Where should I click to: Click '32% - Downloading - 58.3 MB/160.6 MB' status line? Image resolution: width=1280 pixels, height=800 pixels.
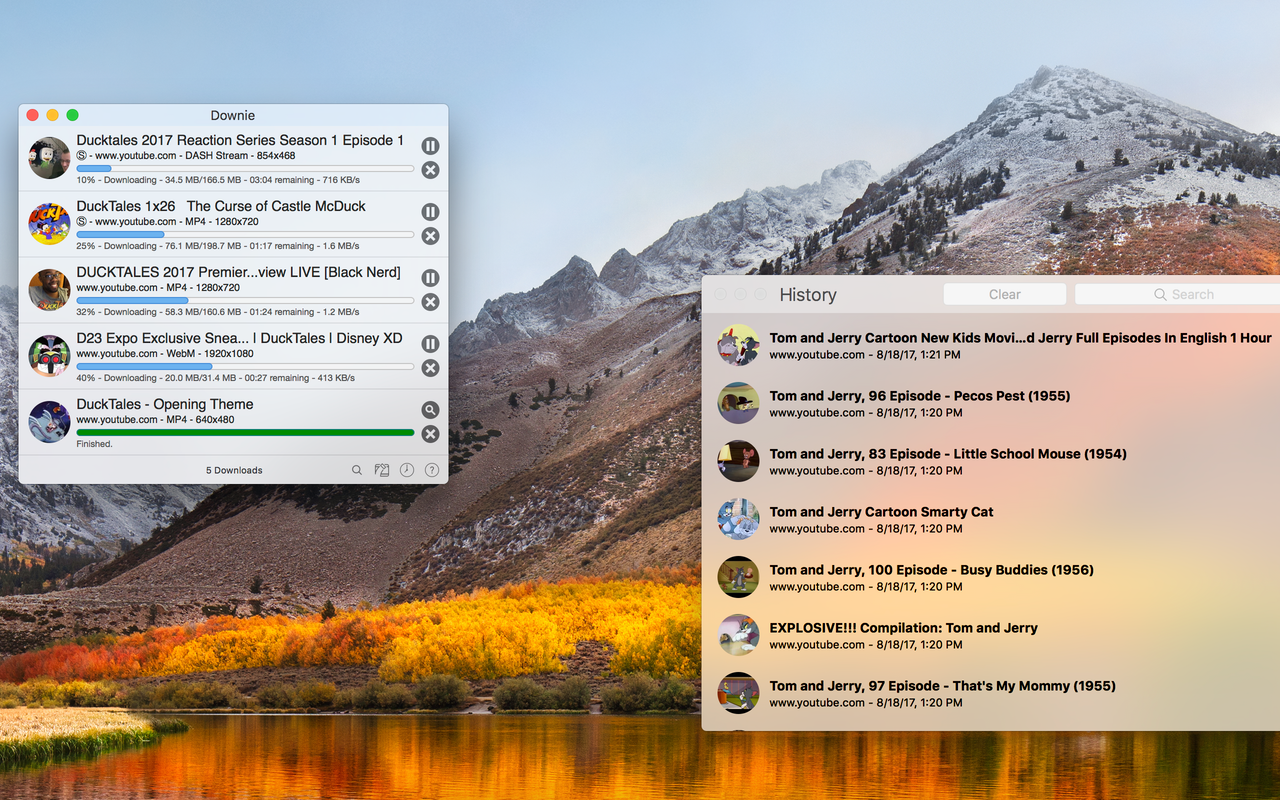point(218,312)
